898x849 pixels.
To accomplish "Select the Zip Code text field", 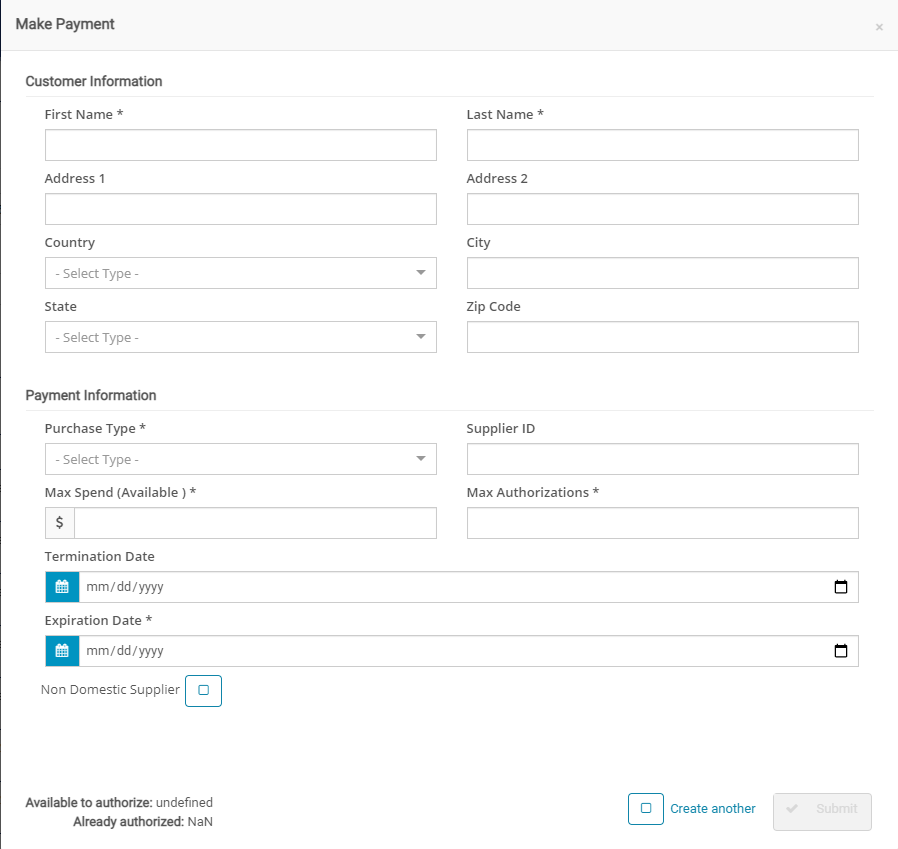I will tap(663, 337).
